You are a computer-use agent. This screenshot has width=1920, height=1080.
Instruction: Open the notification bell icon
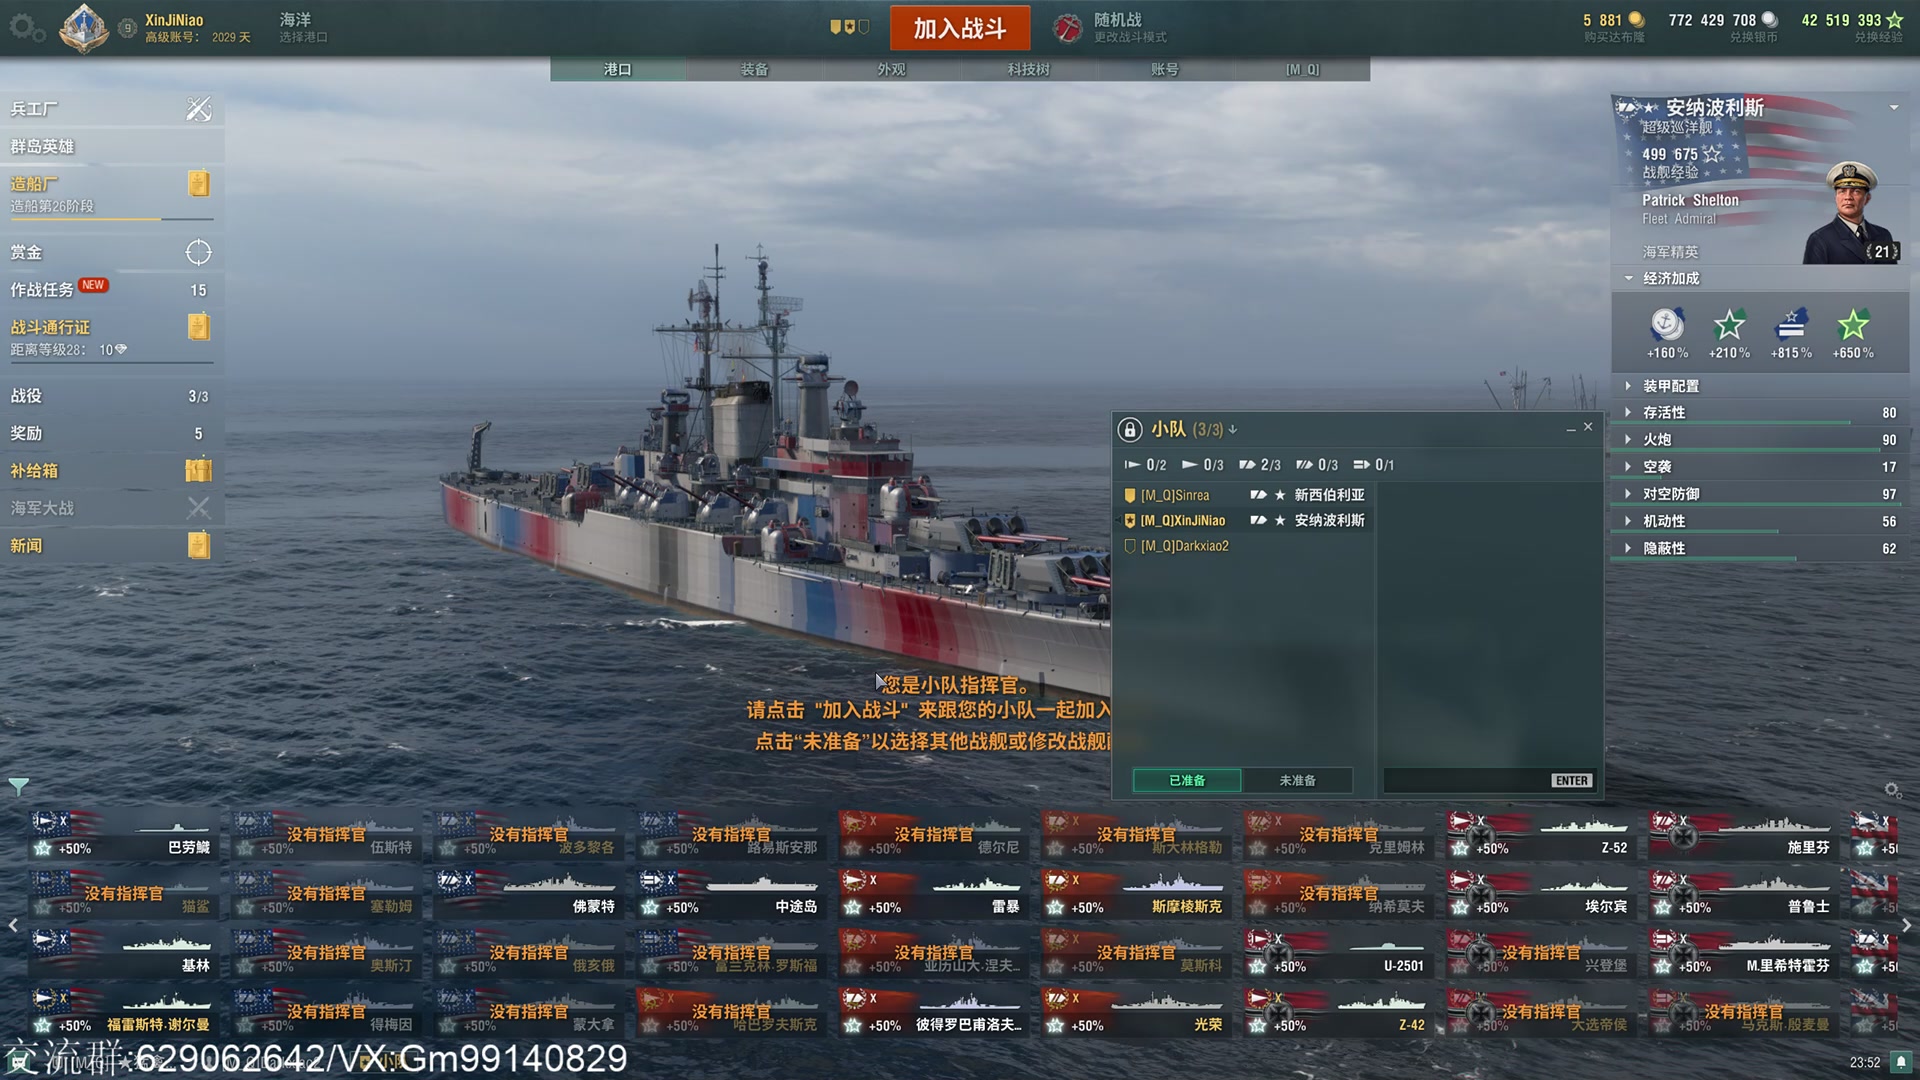point(1901,1062)
